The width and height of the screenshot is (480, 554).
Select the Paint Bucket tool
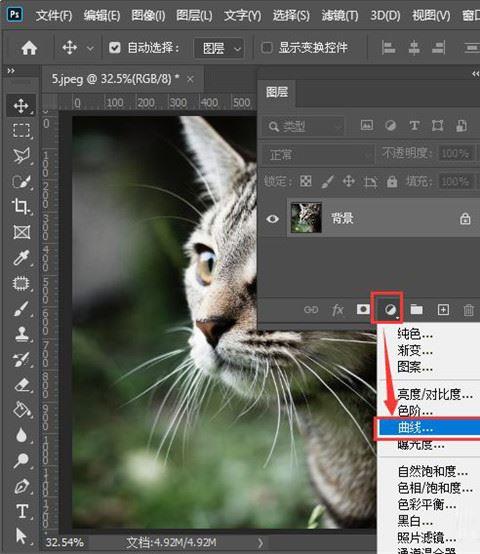(x=21, y=410)
